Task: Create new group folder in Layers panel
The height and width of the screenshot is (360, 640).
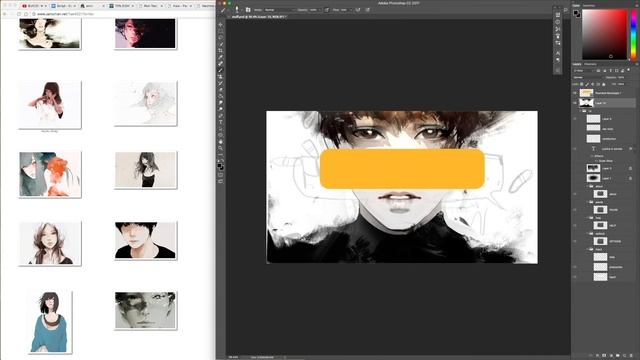Action: tap(618, 356)
